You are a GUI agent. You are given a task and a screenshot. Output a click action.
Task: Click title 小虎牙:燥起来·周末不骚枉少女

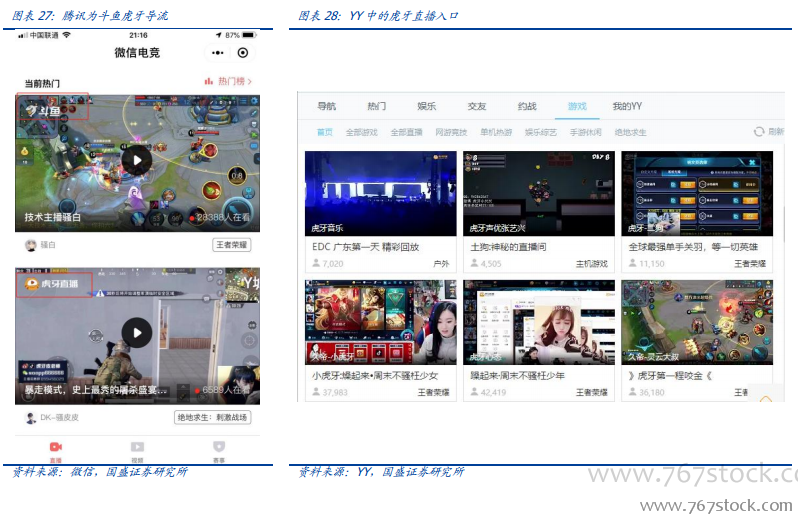pos(375,376)
